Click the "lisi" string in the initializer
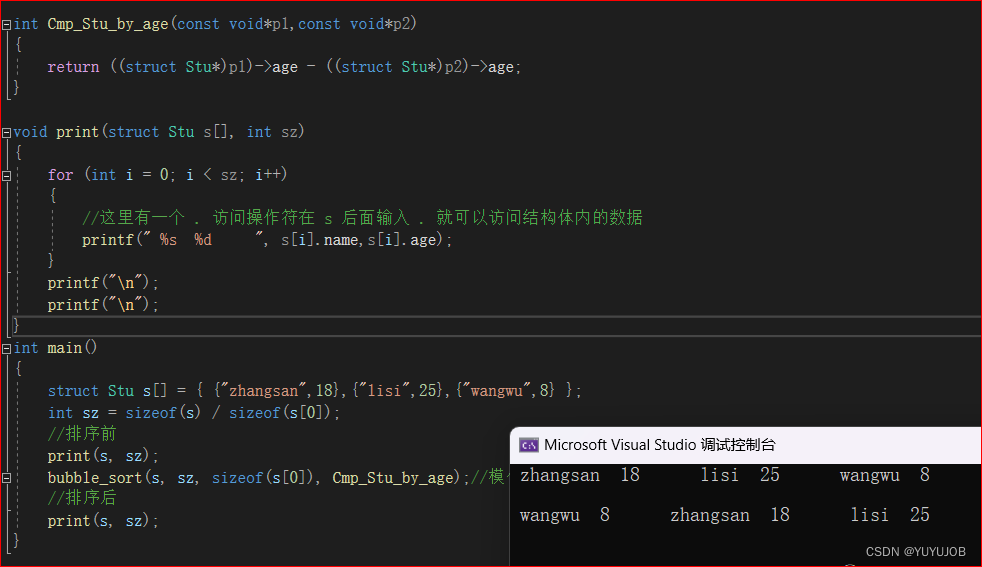The width and height of the screenshot is (982, 567). click(x=383, y=391)
